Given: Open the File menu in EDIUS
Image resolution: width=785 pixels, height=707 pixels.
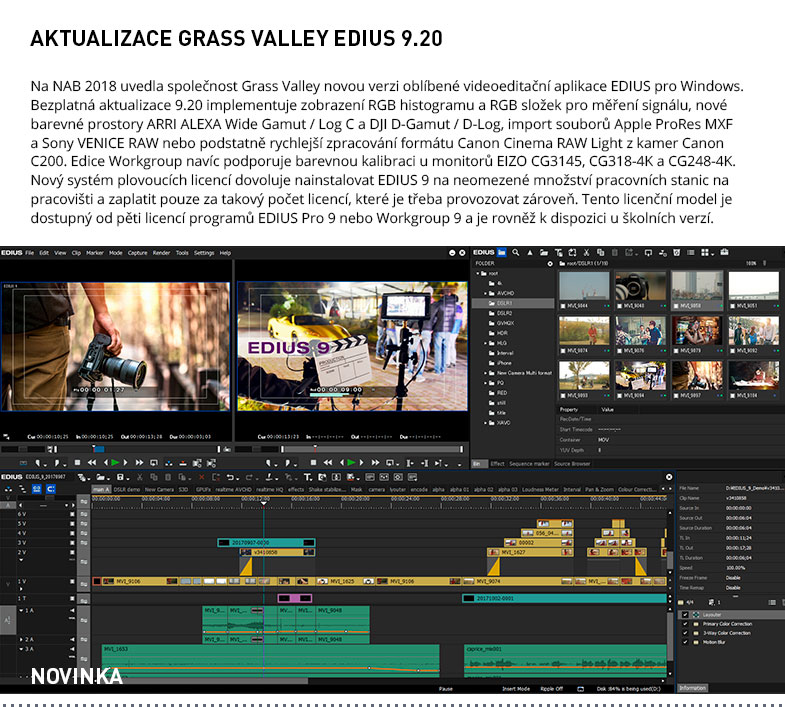Looking at the screenshot, I should (x=30, y=253).
